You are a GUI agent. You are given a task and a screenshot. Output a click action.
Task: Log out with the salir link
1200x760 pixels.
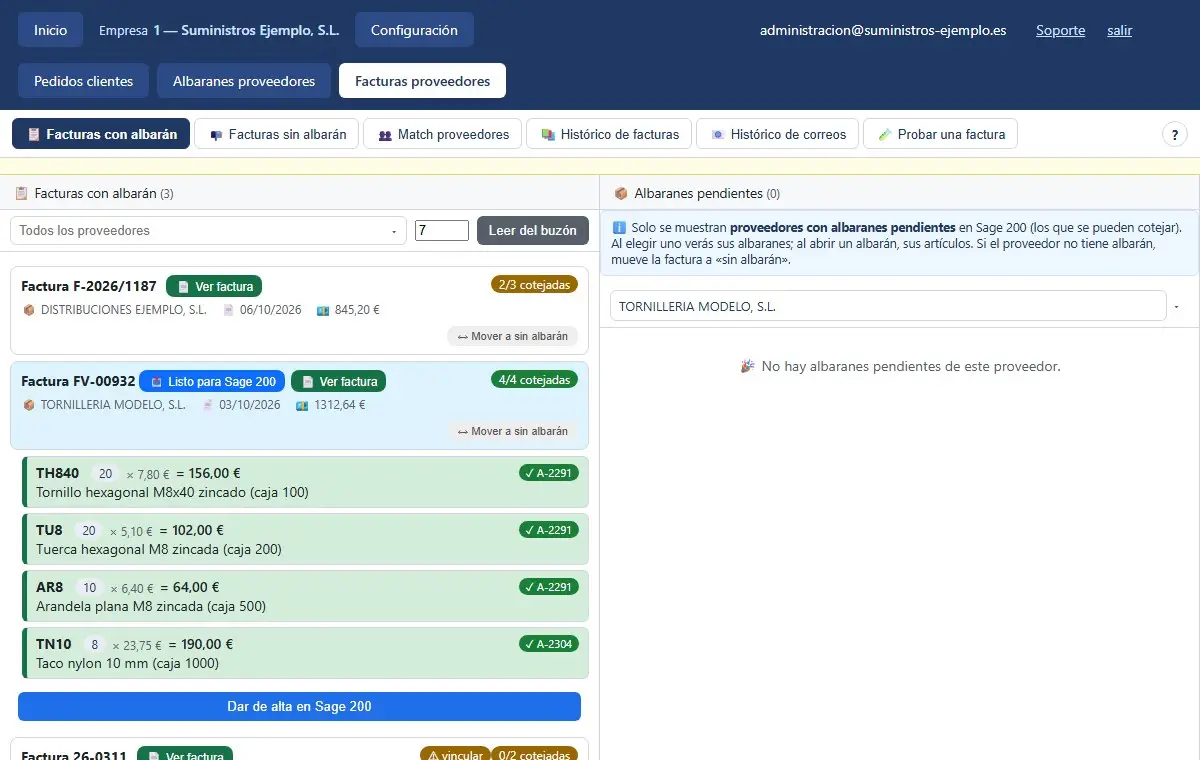1119,30
